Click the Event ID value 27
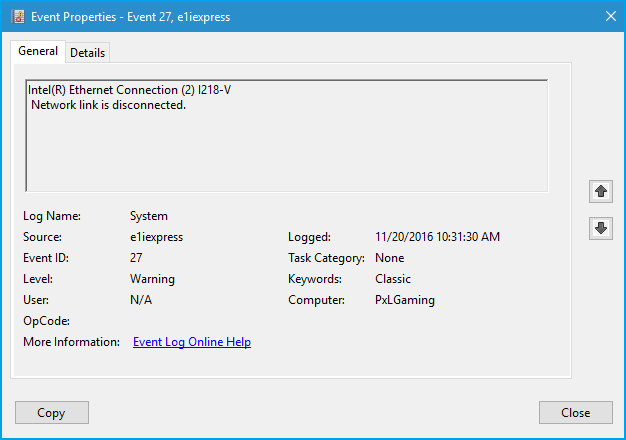The height and width of the screenshot is (440, 626). click(x=136, y=258)
